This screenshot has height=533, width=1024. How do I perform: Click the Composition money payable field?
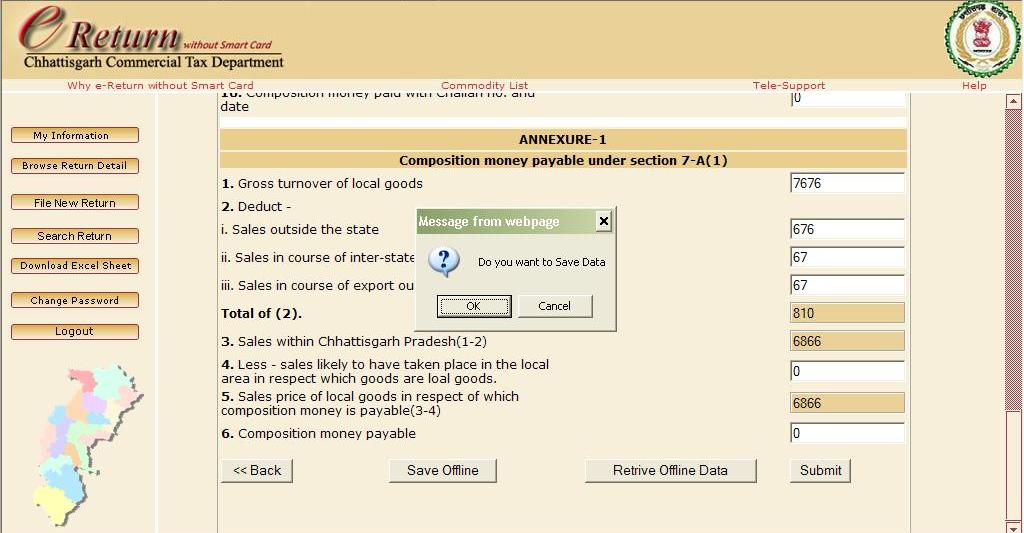[846, 434]
